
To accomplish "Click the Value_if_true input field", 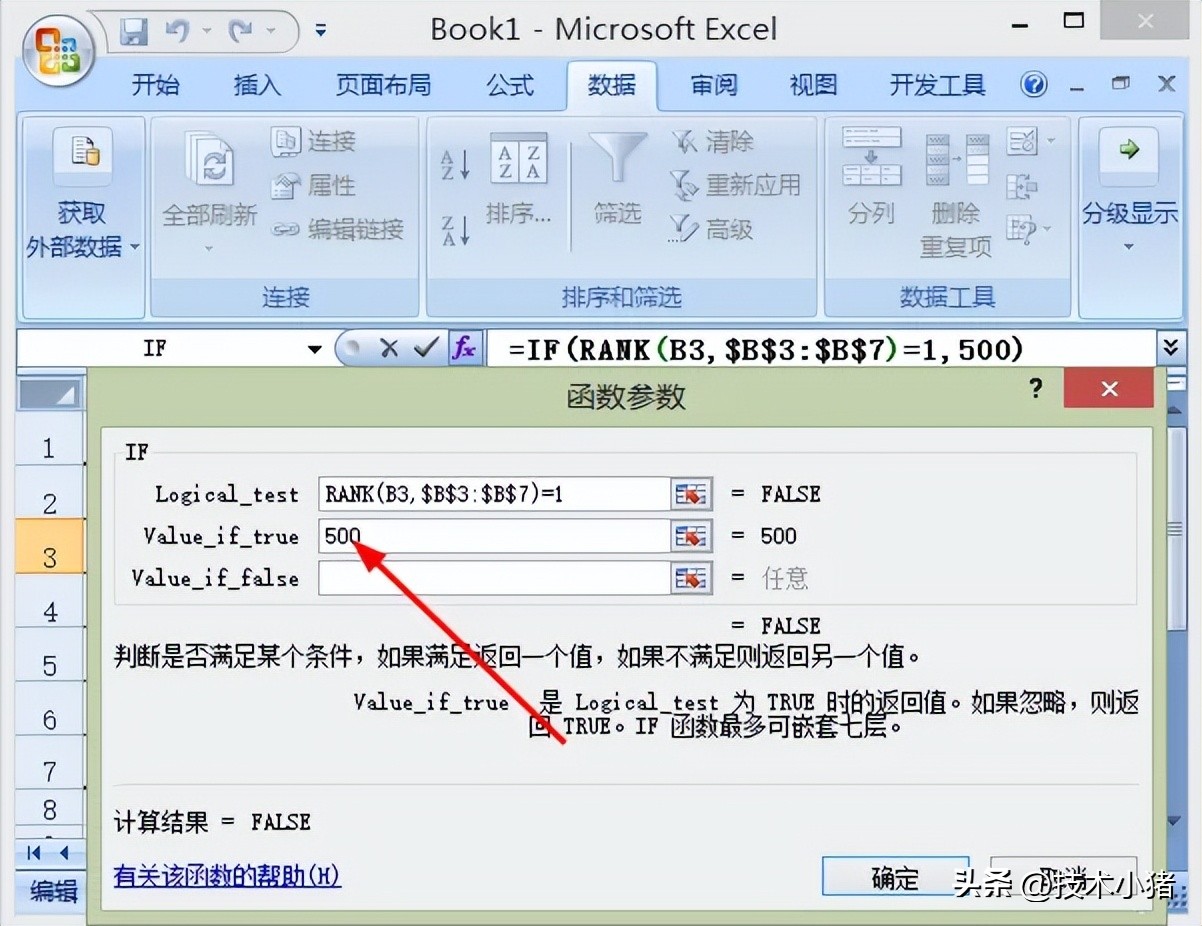I will pyautogui.click(x=494, y=535).
